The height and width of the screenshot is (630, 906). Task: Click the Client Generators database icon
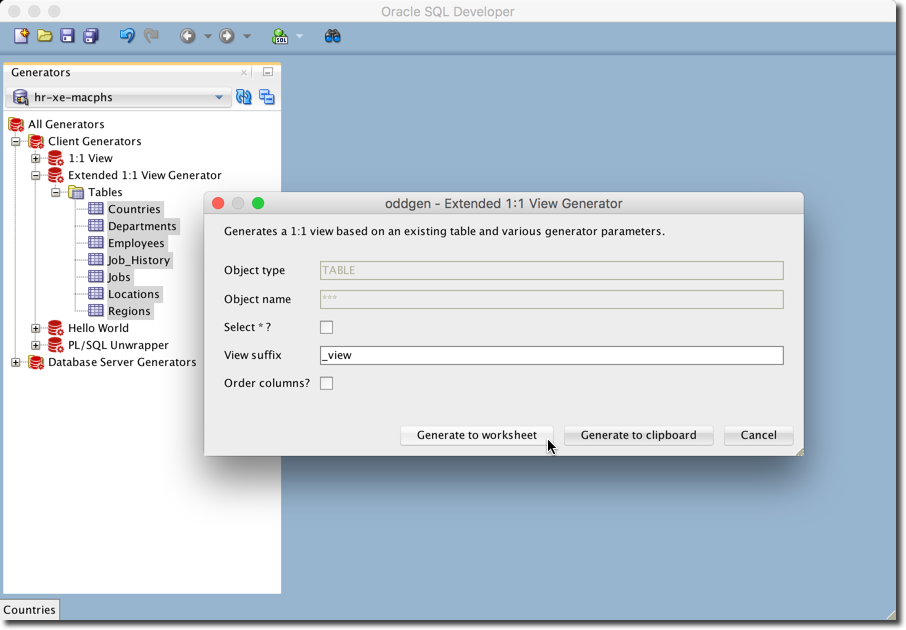36,141
